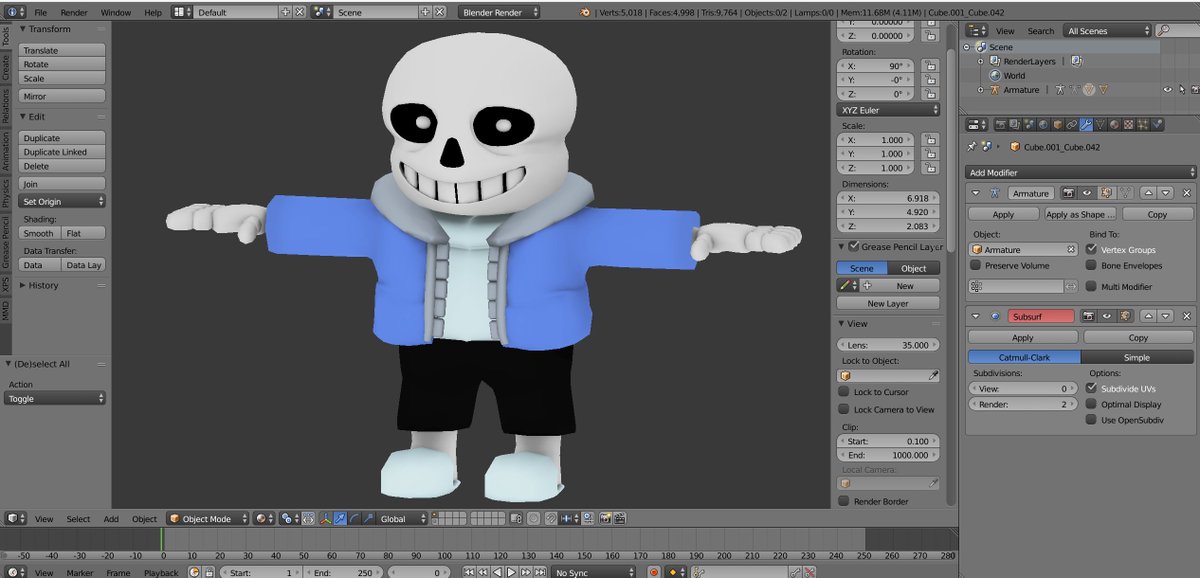Viewport: 1200px width, 578px height.
Task: Toggle Armature selectability arrow in Outliner
Action: (x=1182, y=90)
